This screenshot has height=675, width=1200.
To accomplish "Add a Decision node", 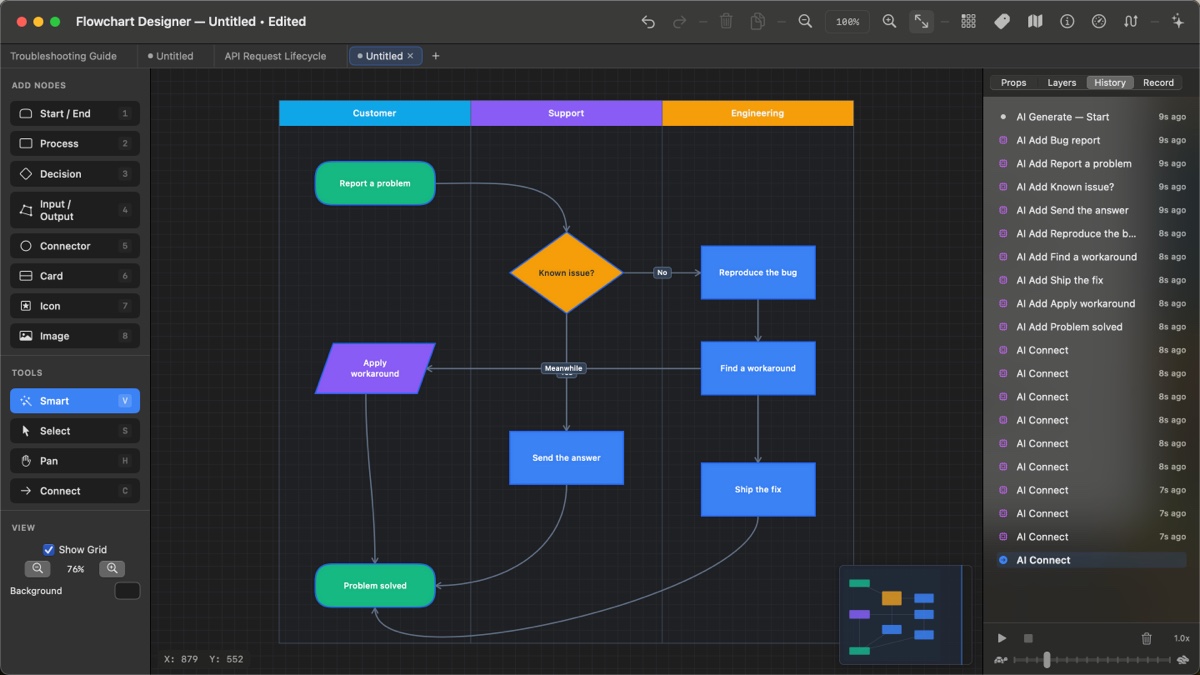I will pos(75,174).
